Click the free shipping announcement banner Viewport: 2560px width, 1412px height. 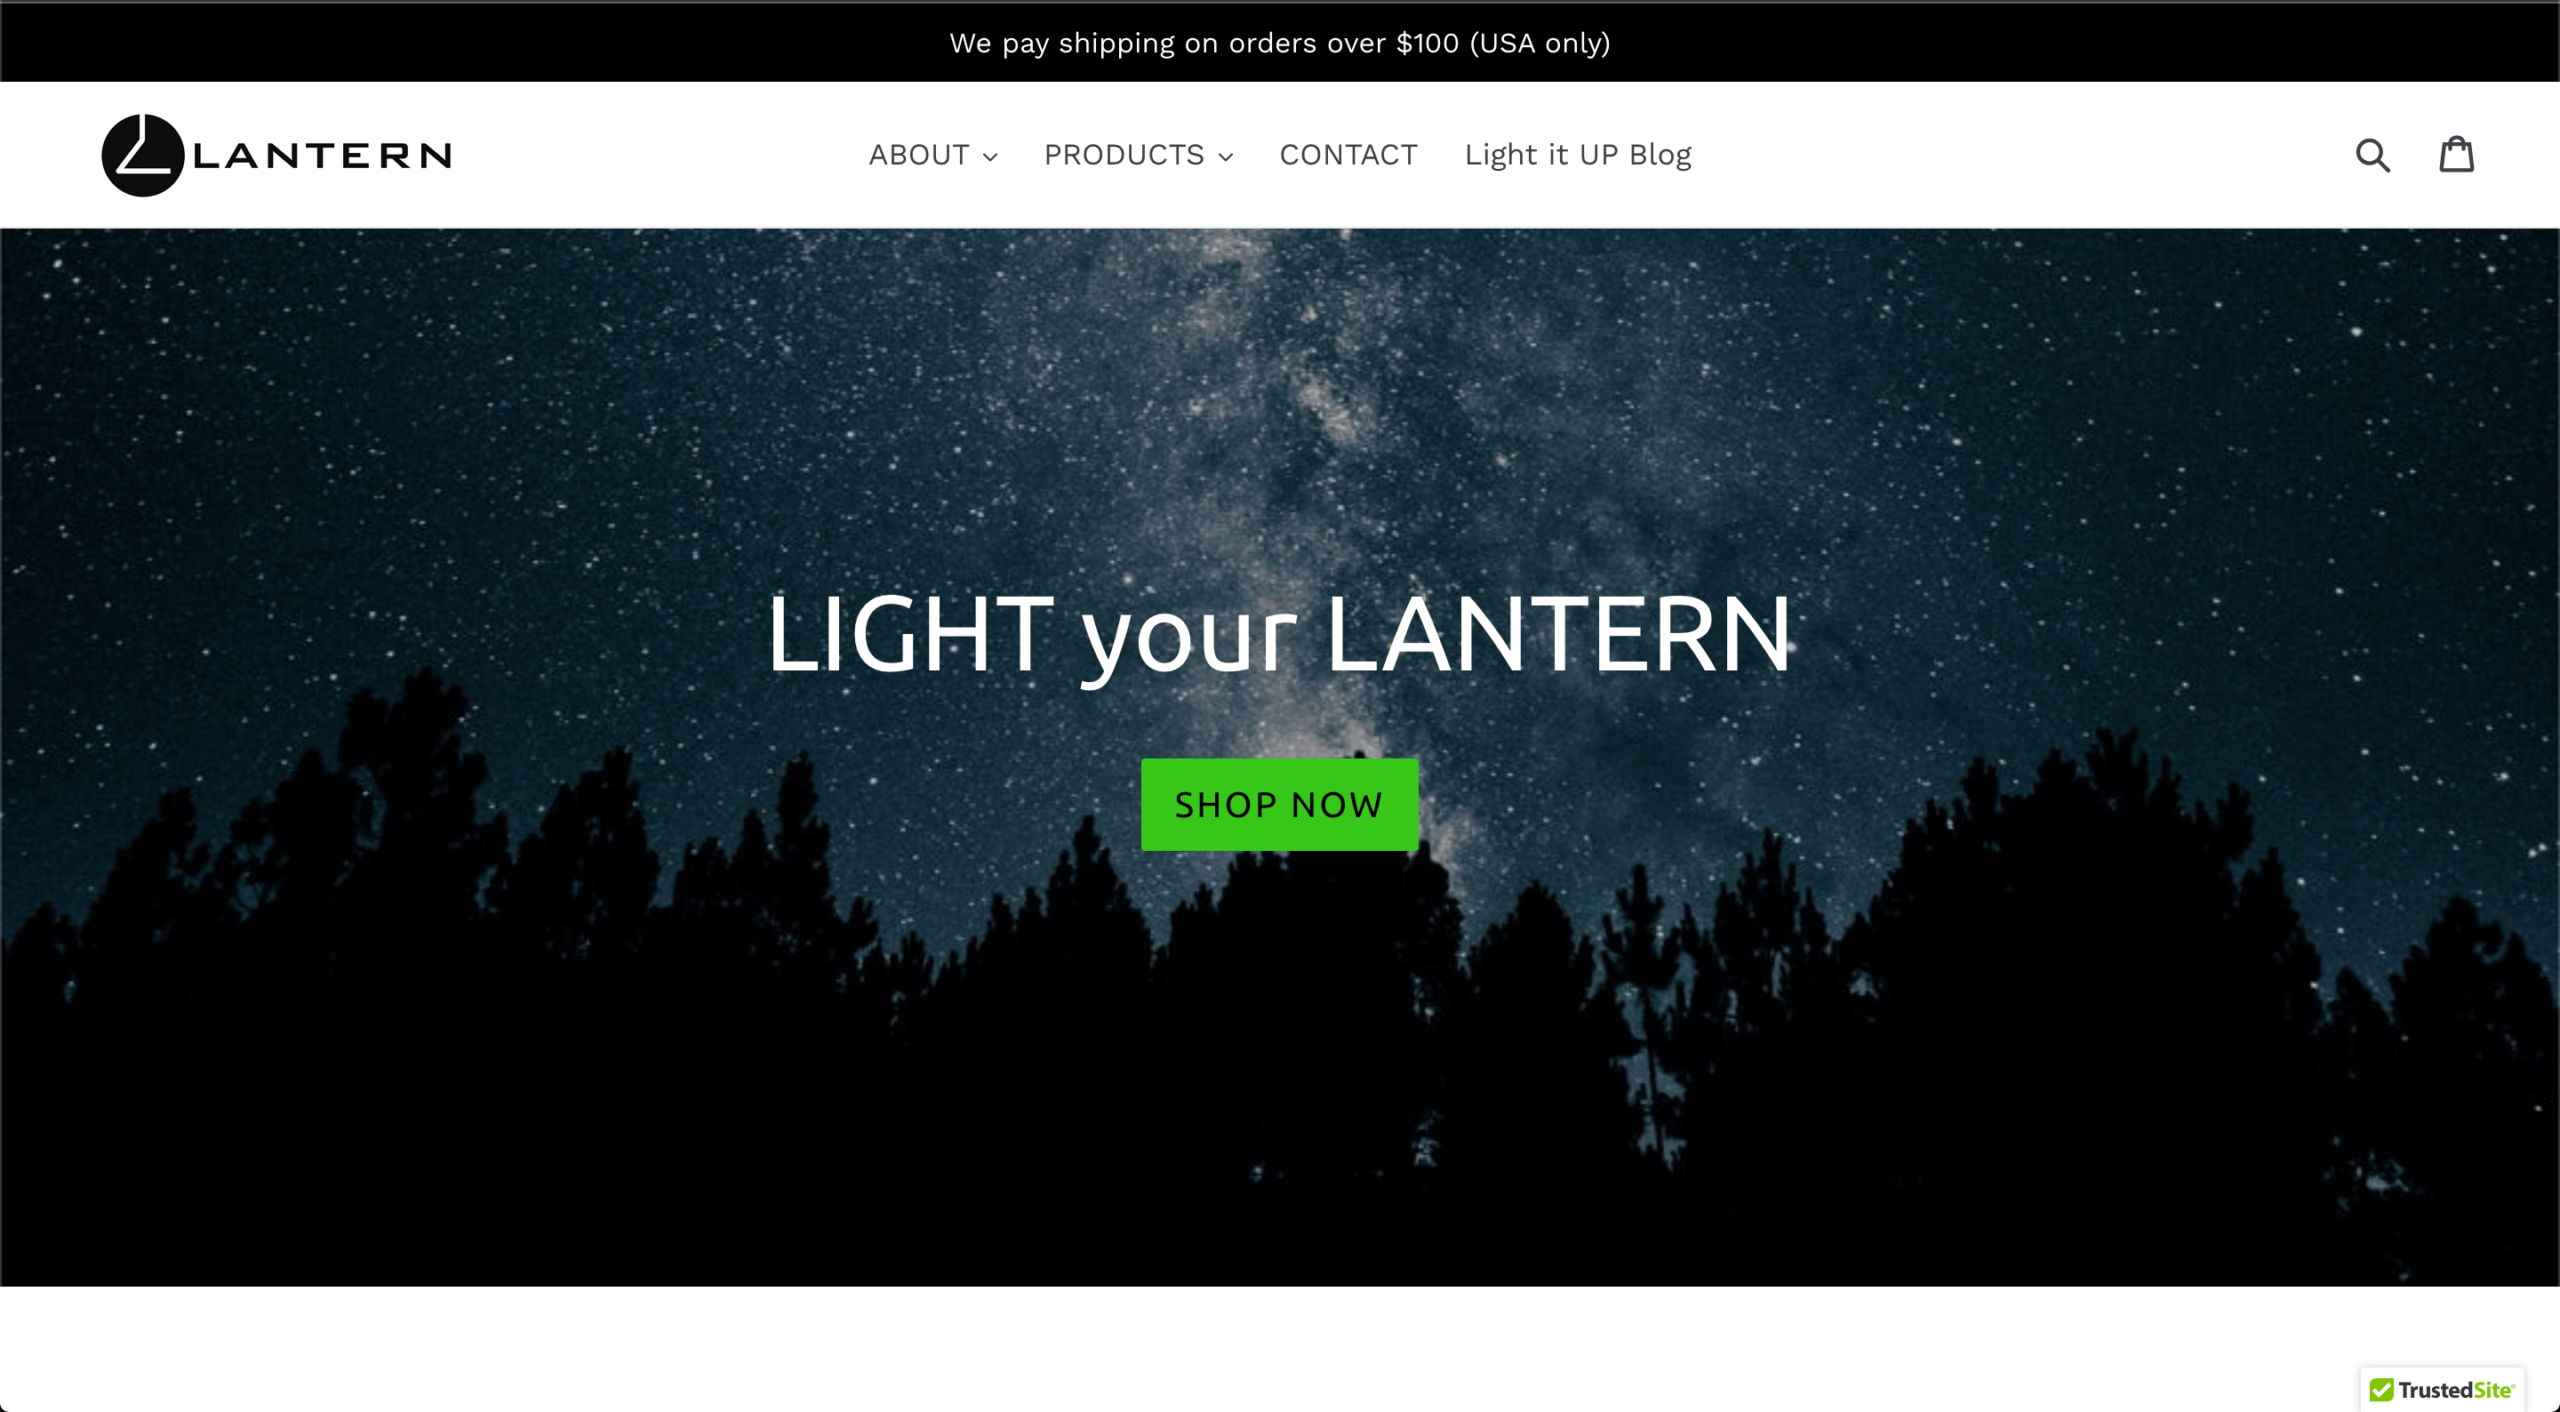point(1280,43)
